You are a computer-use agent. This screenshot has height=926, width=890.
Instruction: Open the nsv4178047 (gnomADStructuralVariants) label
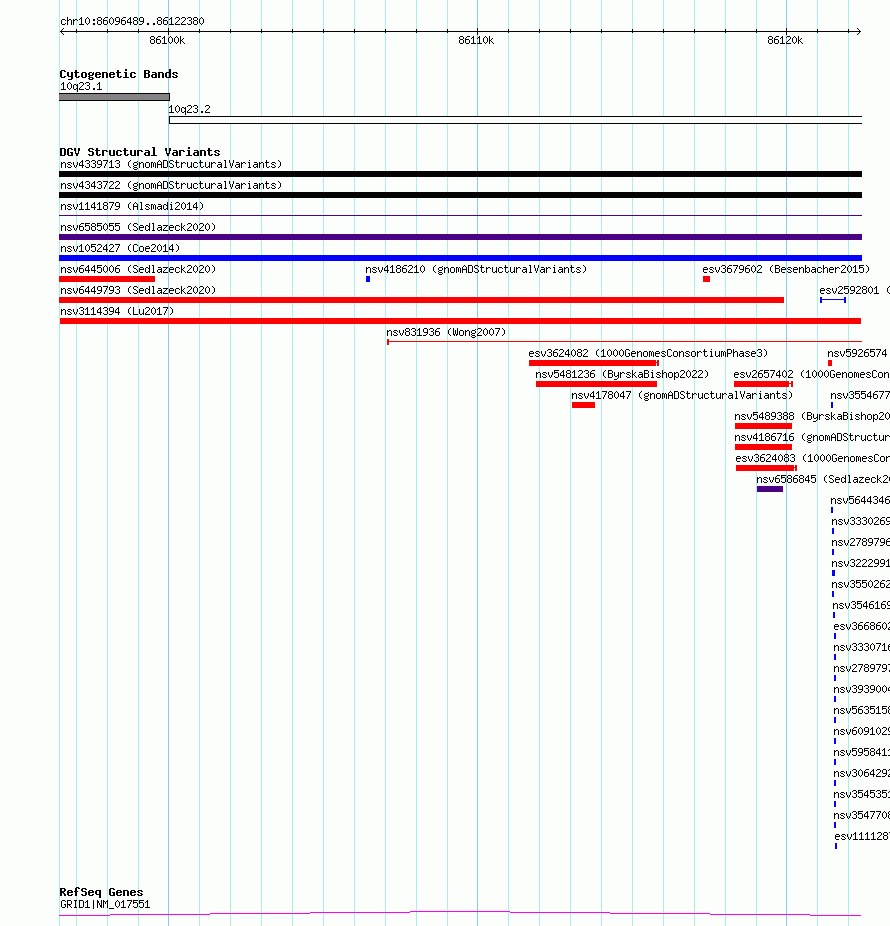682,396
